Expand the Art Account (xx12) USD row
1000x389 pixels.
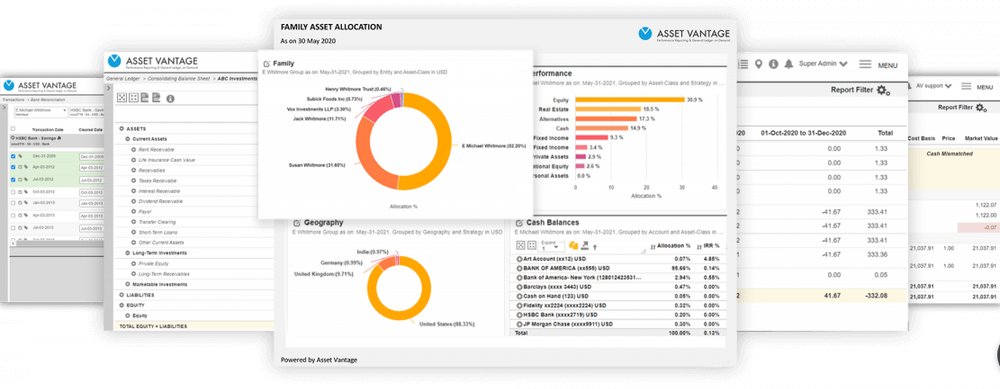point(519,259)
